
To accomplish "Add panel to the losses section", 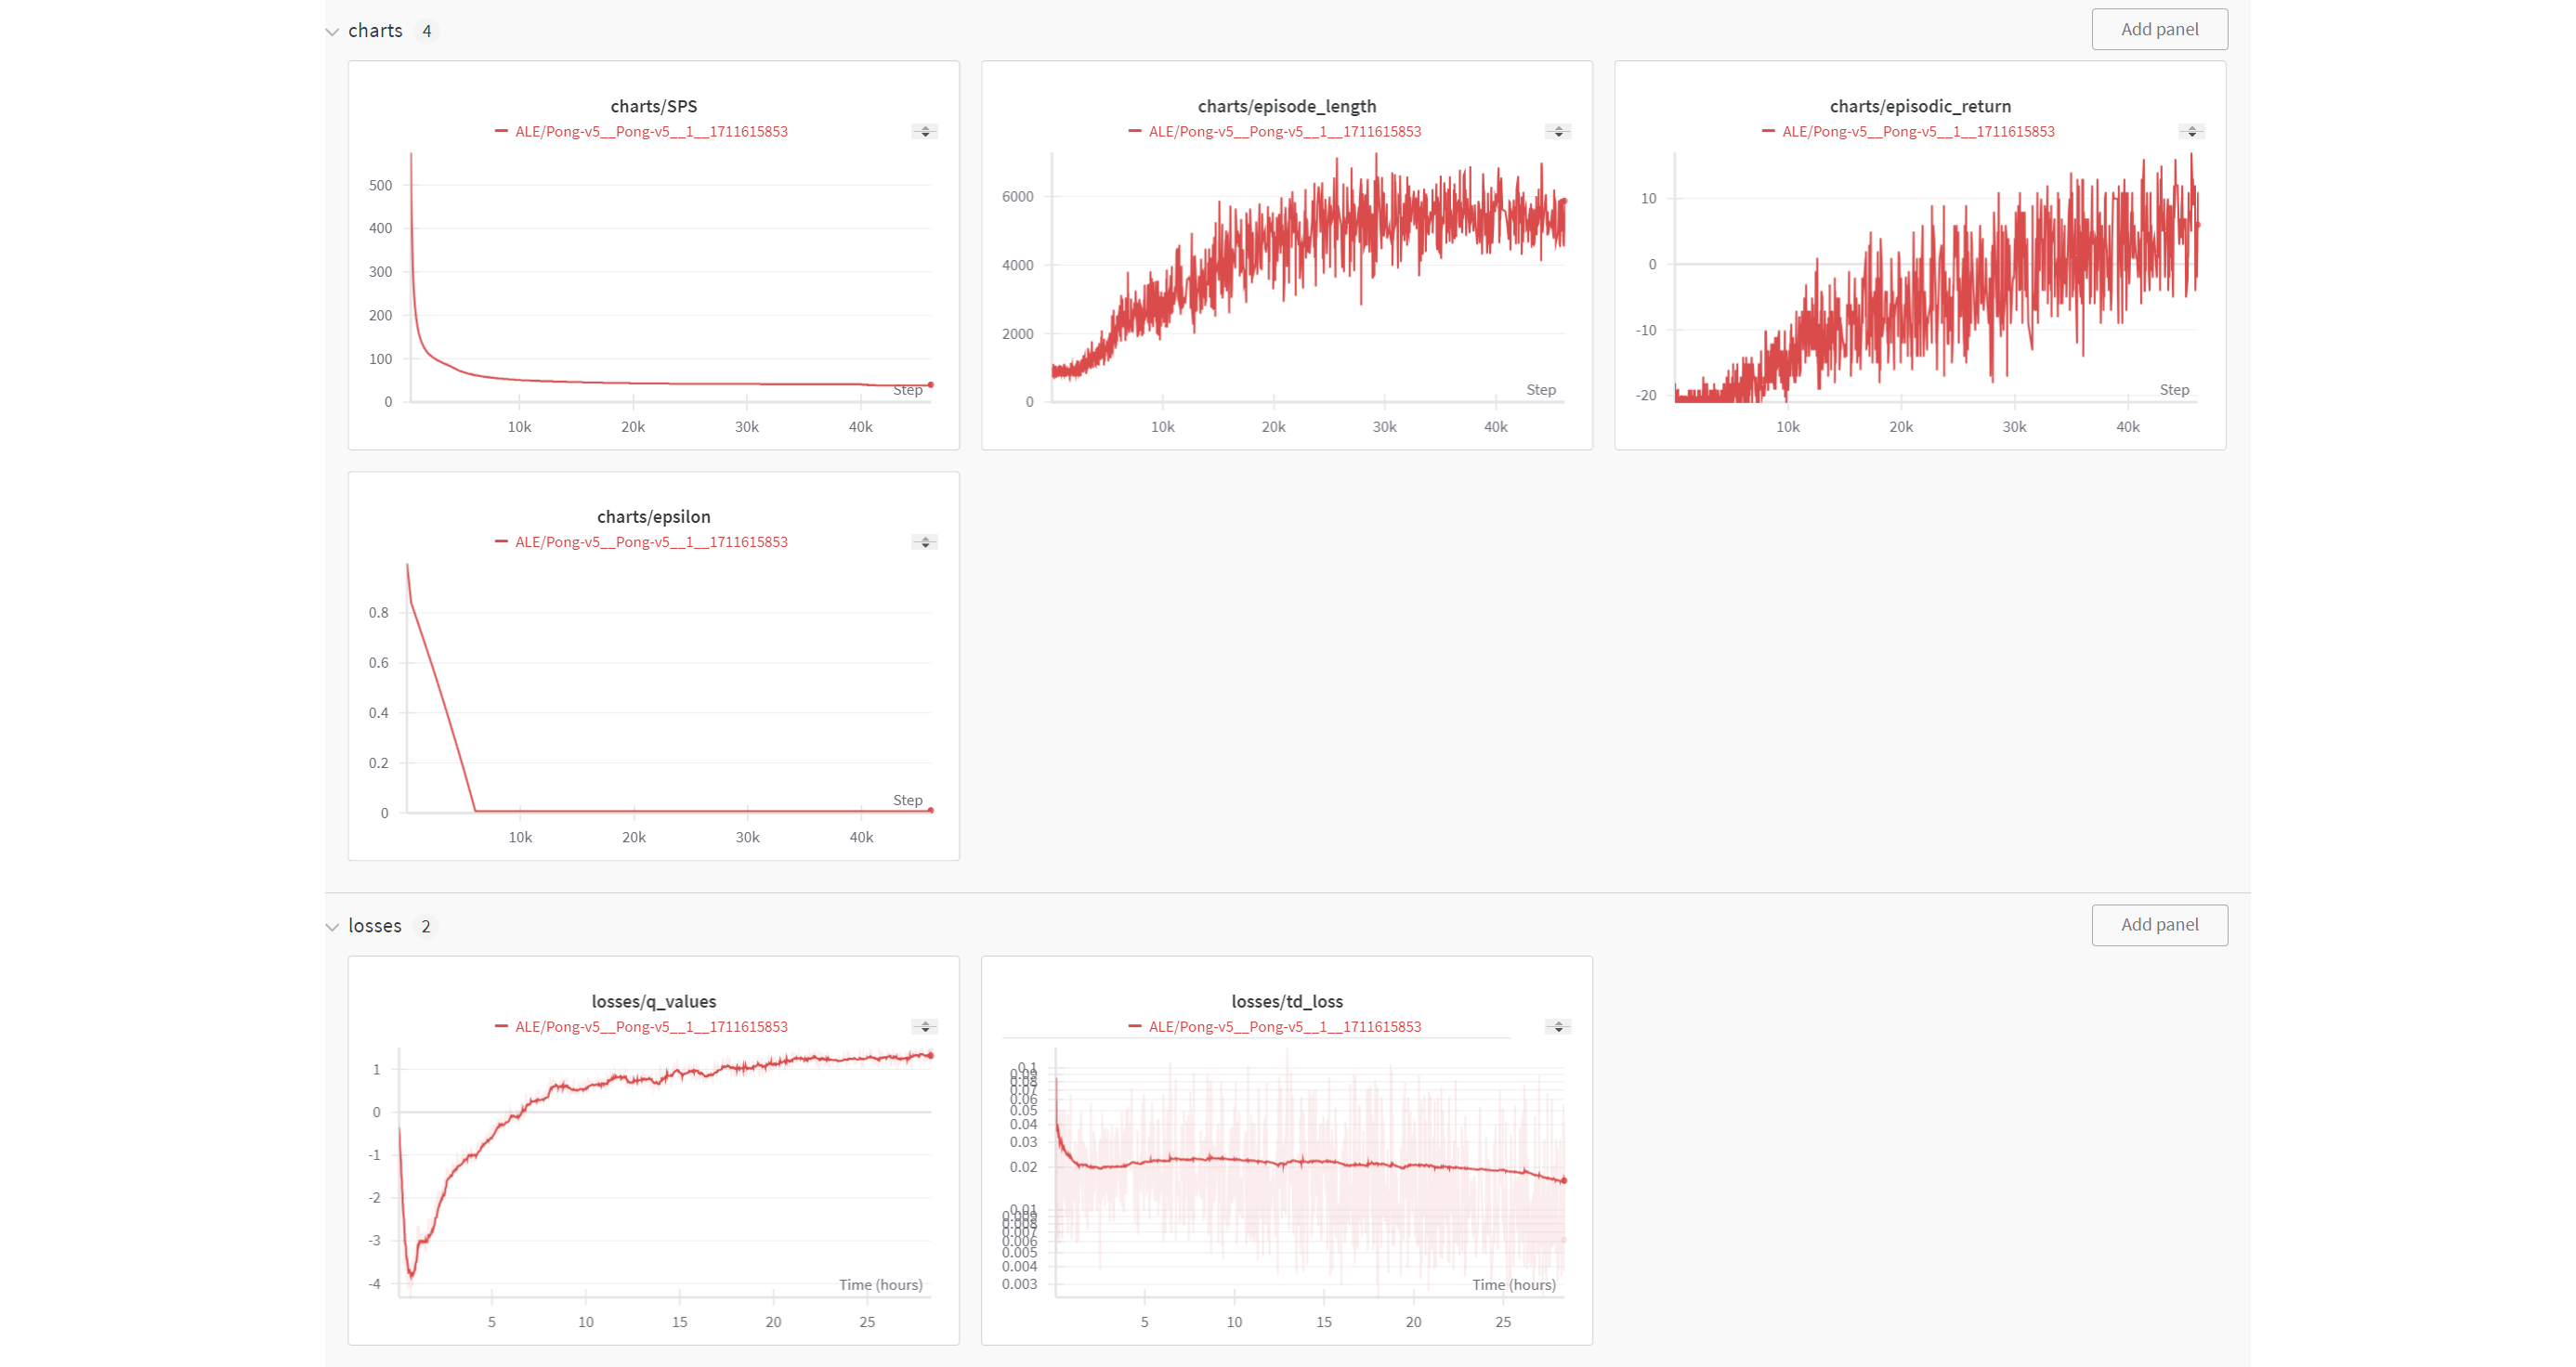I will point(2159,925).
